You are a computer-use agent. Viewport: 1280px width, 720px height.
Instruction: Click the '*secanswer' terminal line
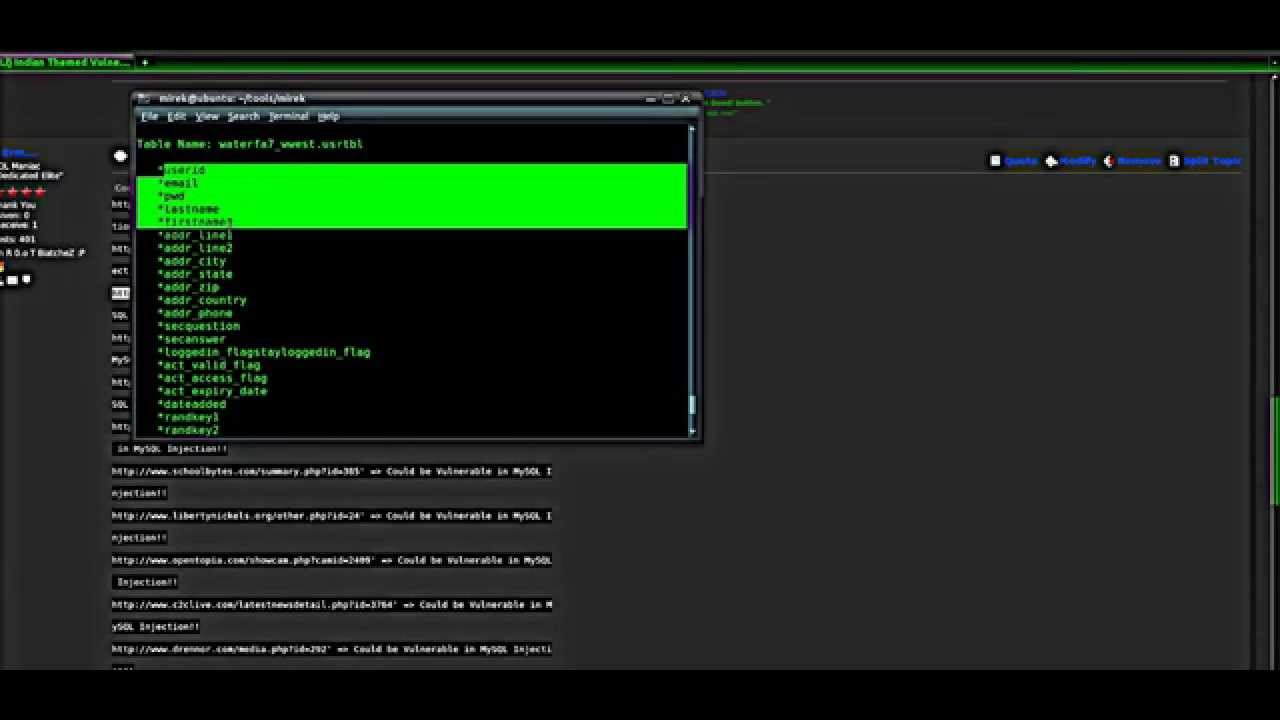(192, 339)
